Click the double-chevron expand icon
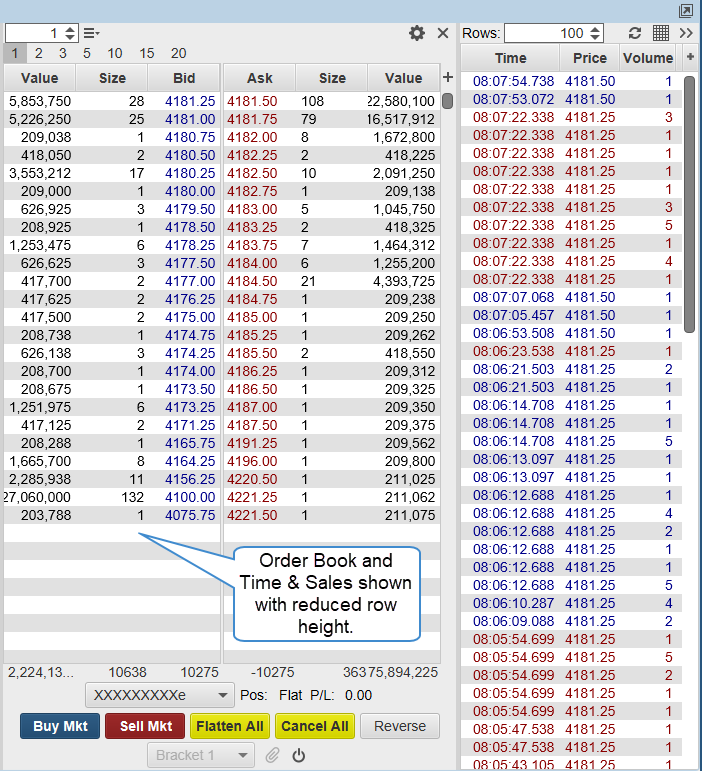Viewport: 702px width, 771px height. (686, 33)
